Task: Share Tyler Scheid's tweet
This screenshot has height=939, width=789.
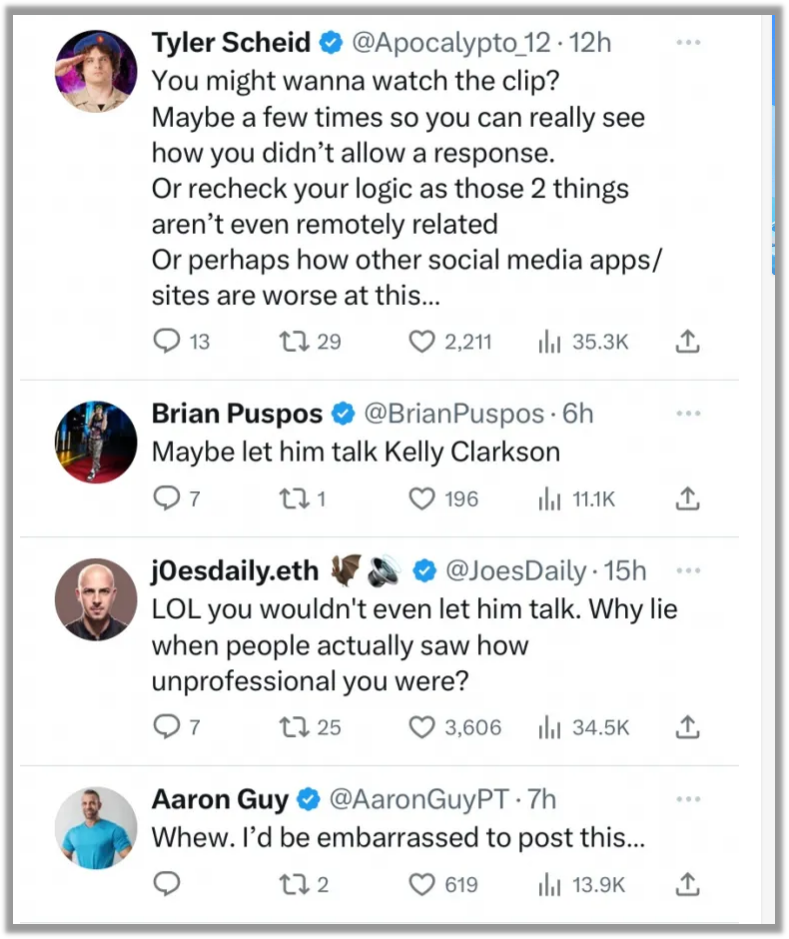Action: [x=687, y=342]
